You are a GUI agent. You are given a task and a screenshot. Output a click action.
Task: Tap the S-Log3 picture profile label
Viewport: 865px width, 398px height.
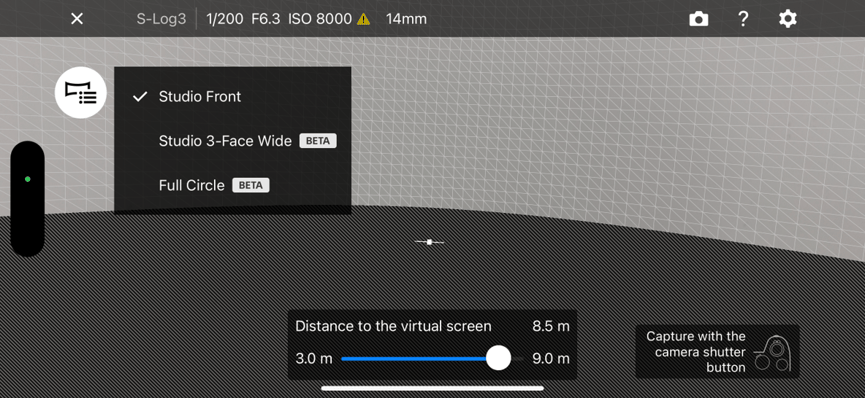click(162, 19)
